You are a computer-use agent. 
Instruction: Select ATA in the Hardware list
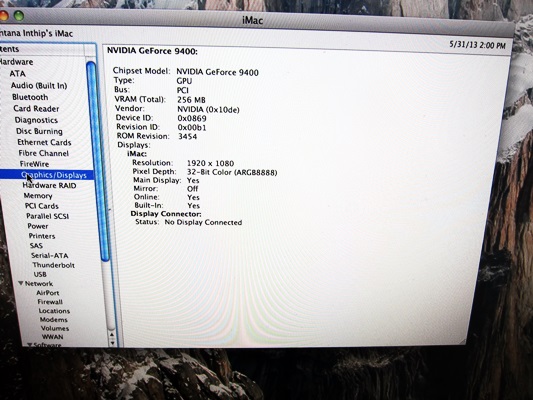pos(17,74)
